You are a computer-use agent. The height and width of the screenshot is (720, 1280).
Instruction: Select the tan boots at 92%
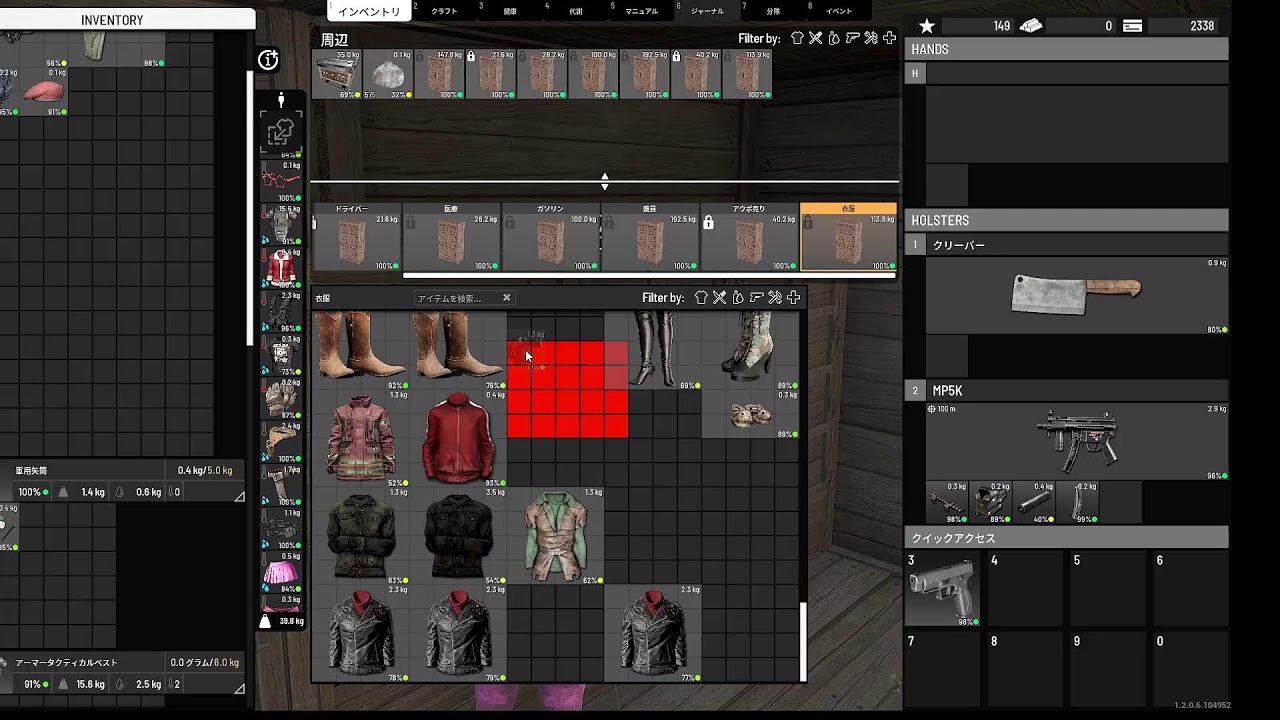click(361, 350)
